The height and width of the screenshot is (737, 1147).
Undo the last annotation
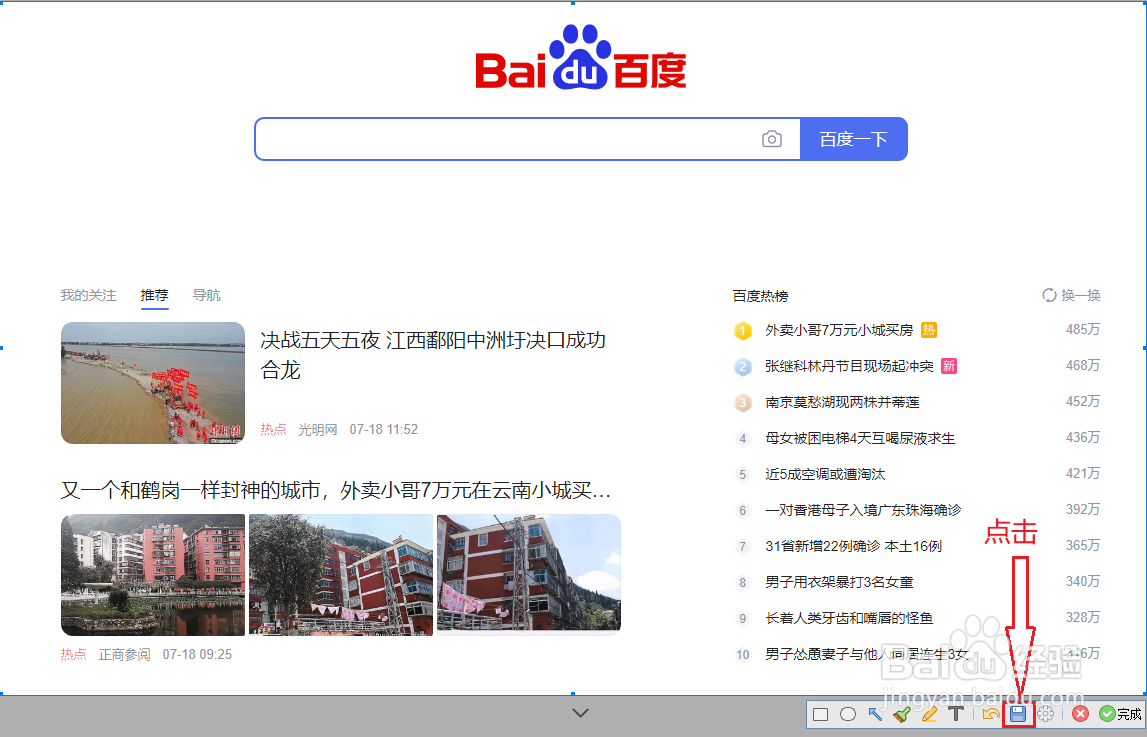coord(990,714)
